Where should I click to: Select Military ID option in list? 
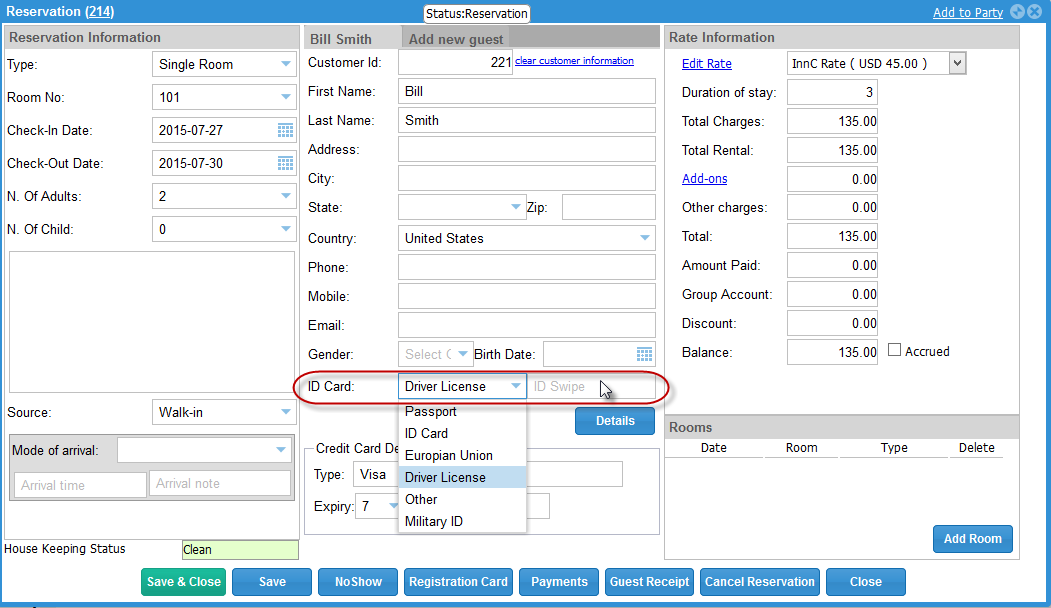pyautogui.click(x=434, y=521)
